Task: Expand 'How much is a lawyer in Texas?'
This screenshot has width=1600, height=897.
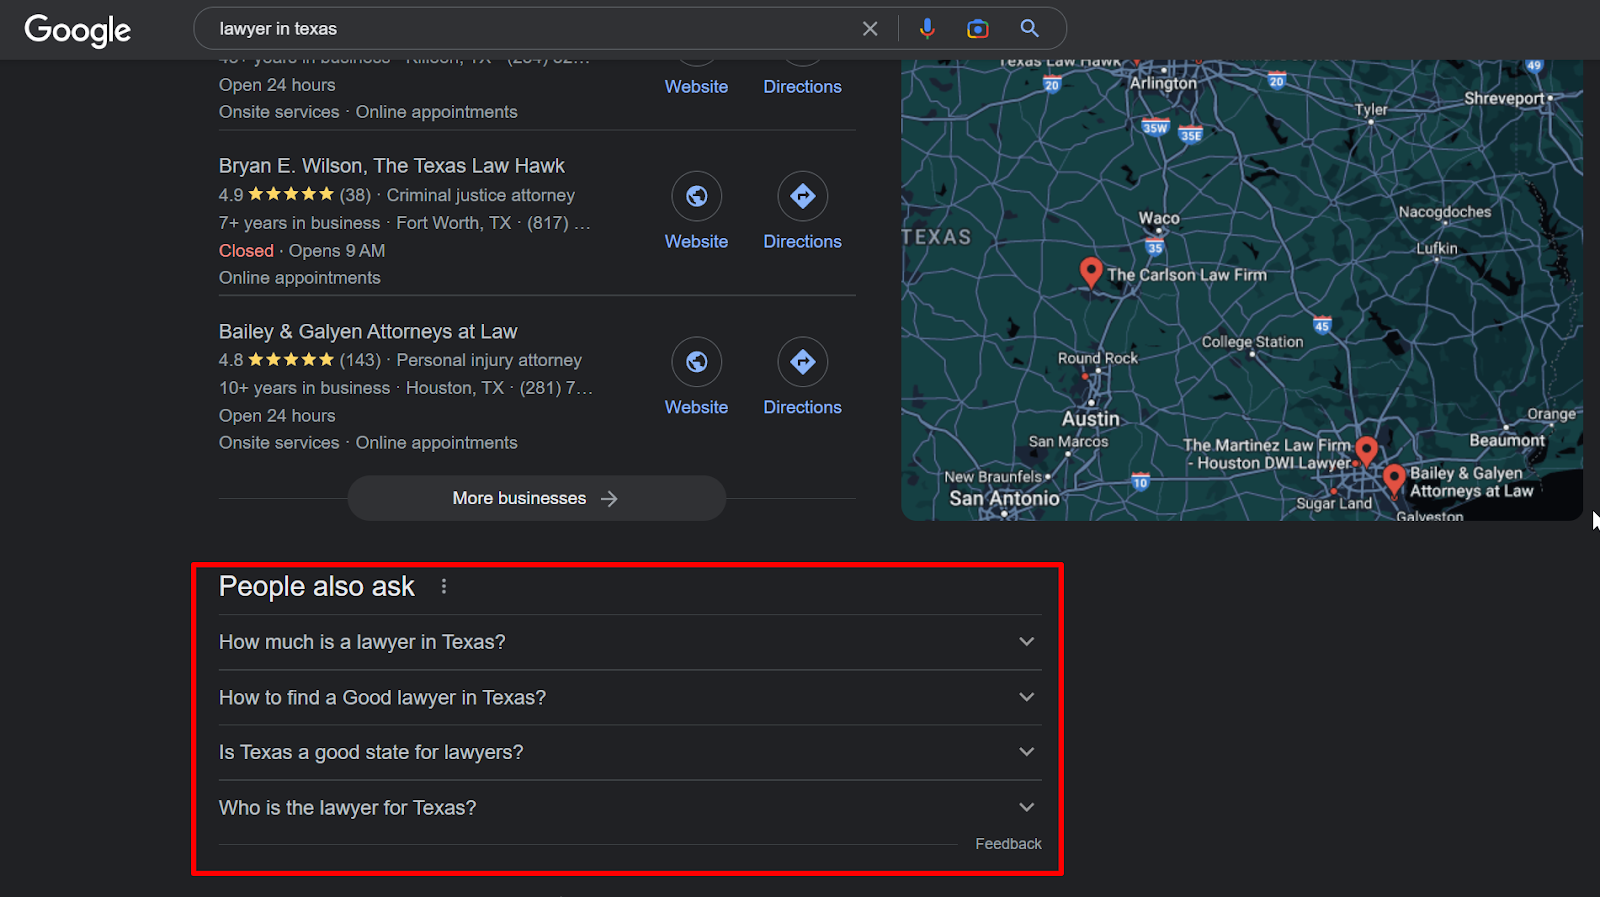Action: click(630, 642)
